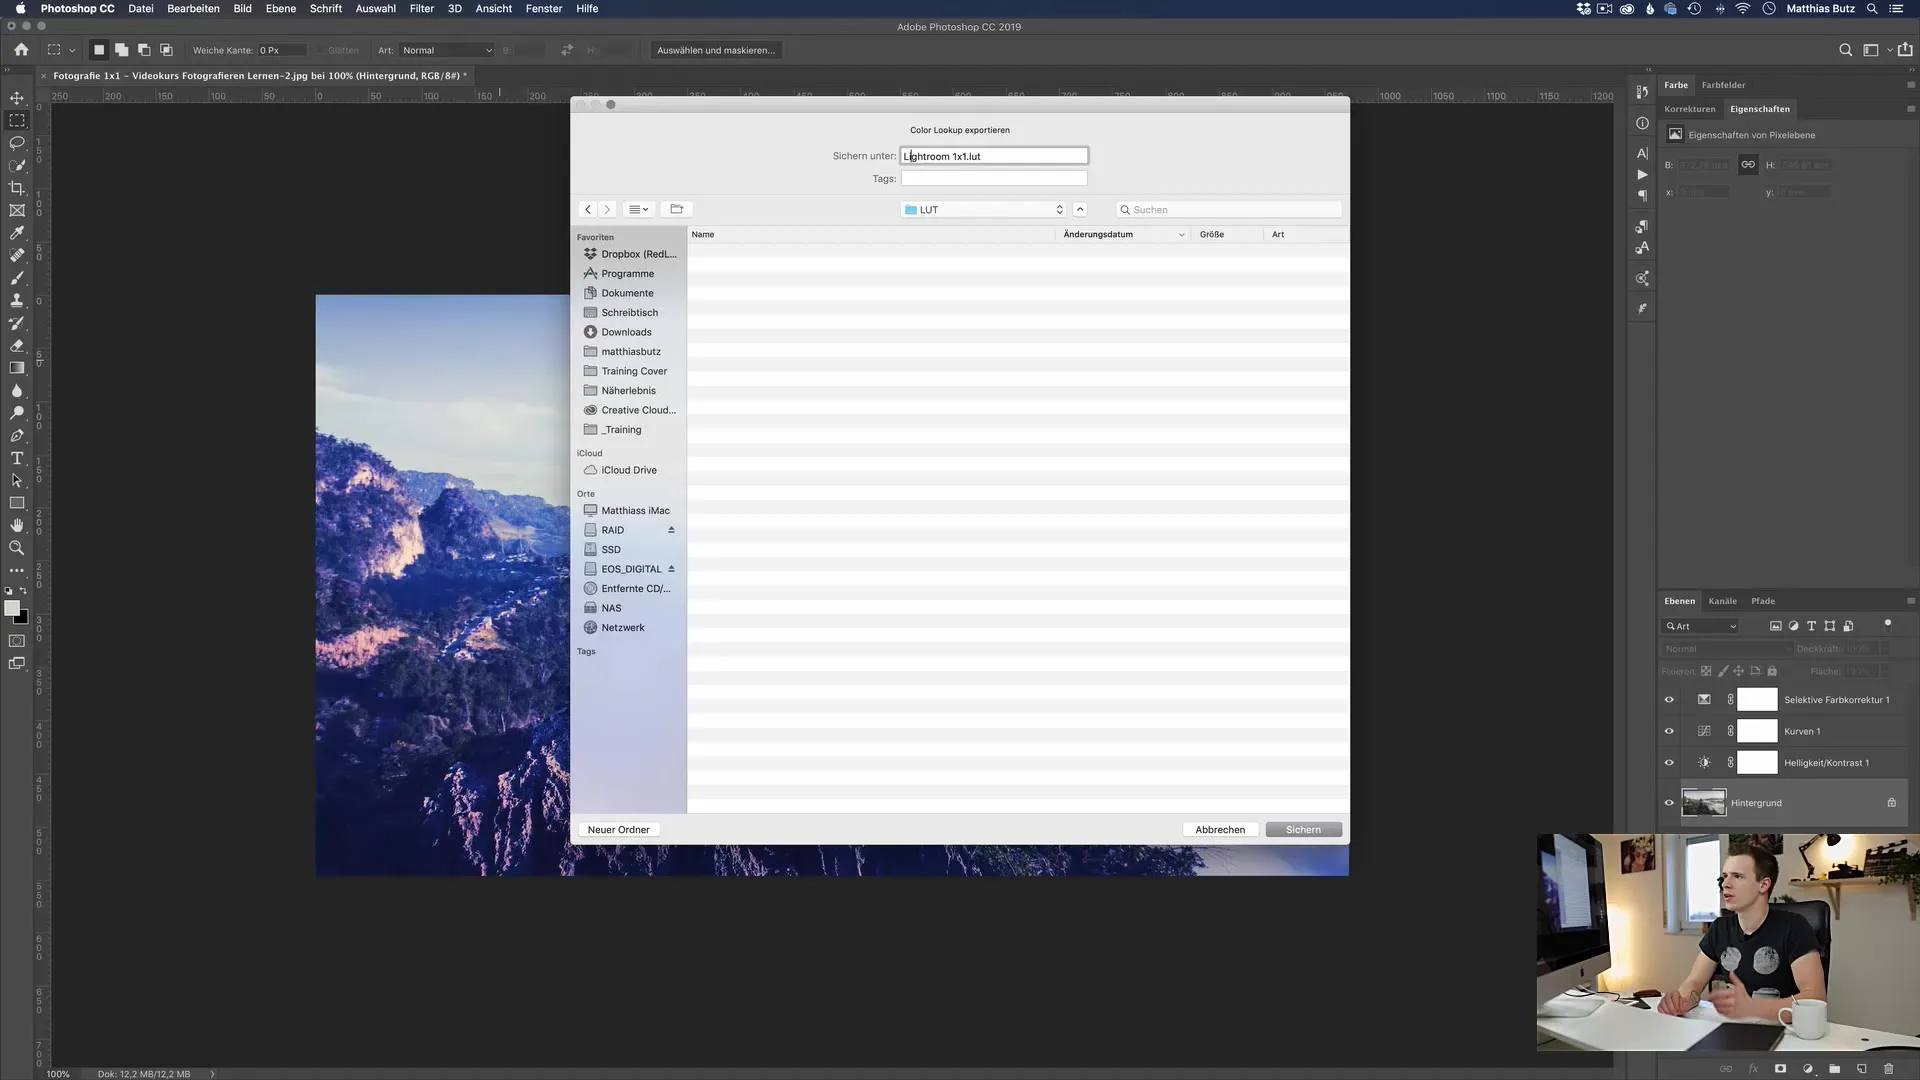Select the Type tool

tap(17, 458)
